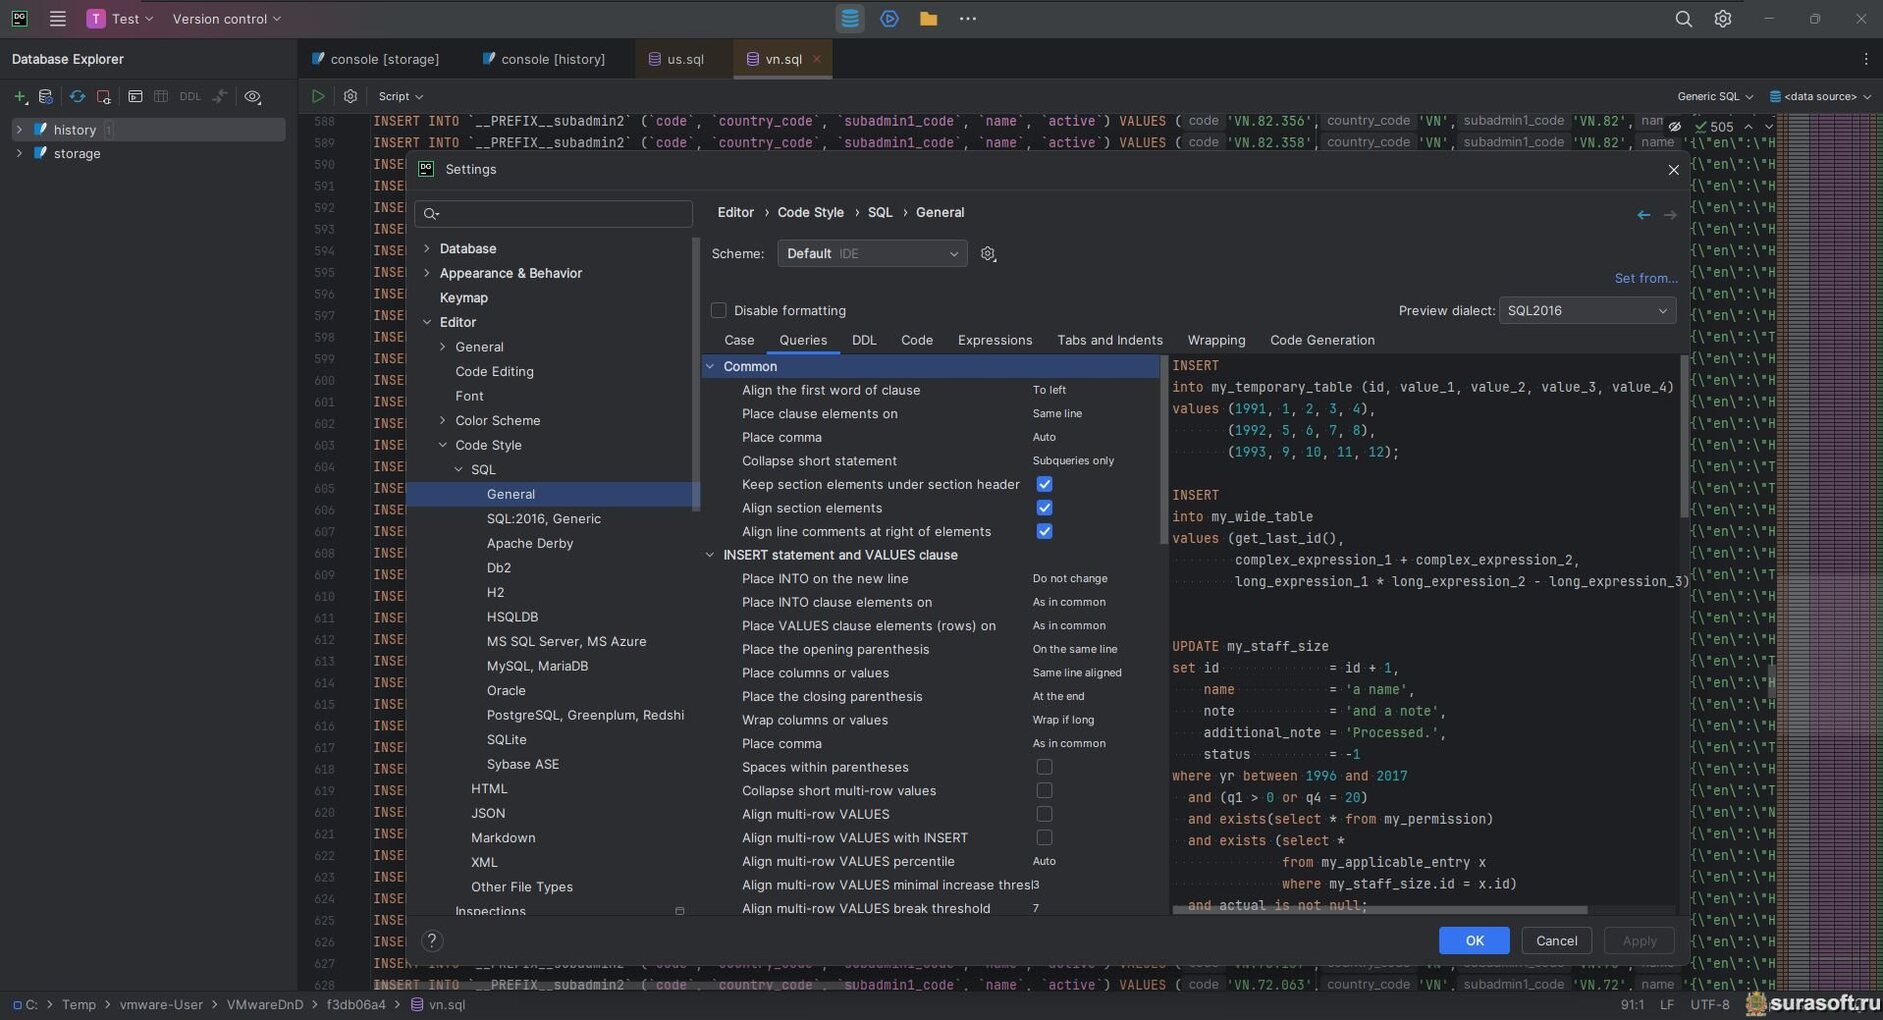
Task: Click the Search Everywhere magnifier icon
Action: 1683,19
